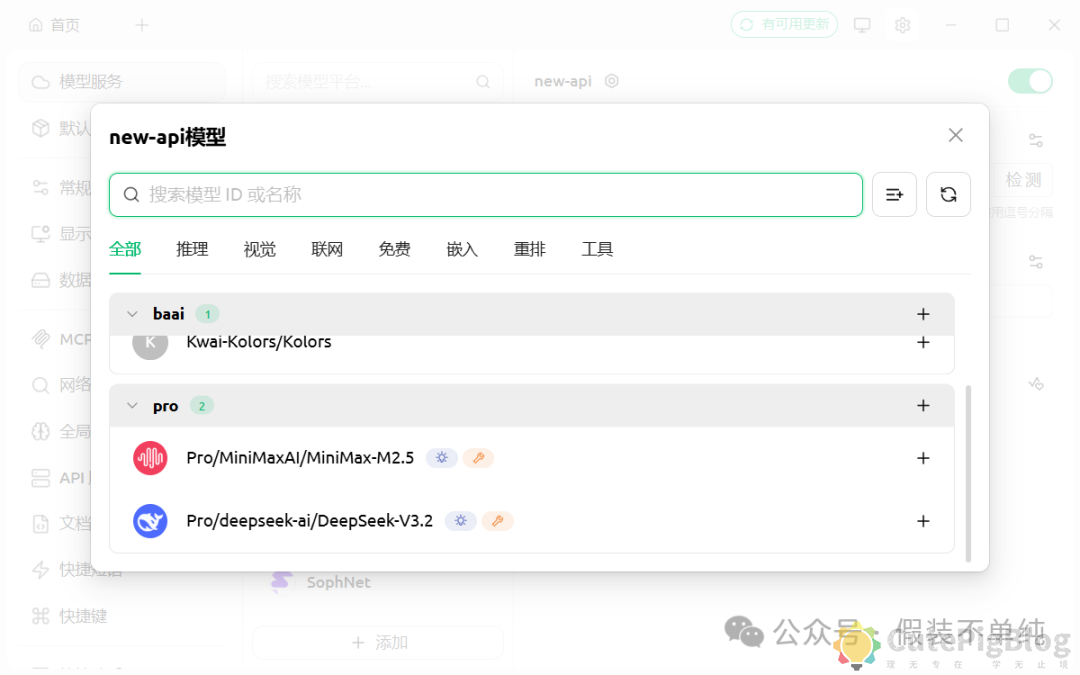Open the model list filter options icon

click(894, 194)
